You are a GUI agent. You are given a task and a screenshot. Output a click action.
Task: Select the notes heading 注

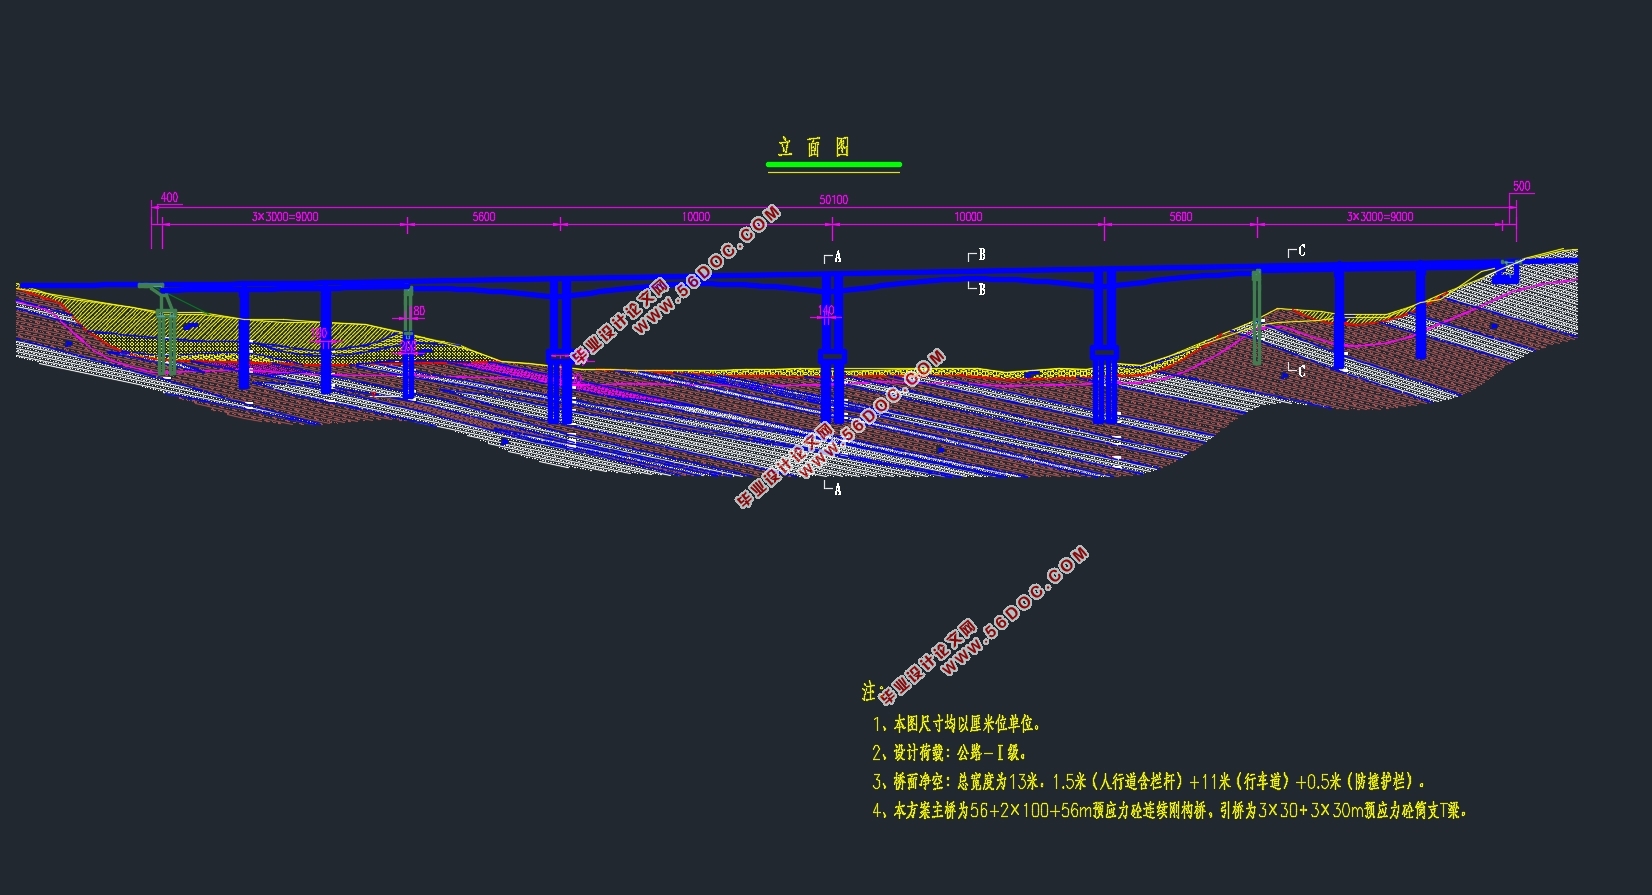(869, 692)
